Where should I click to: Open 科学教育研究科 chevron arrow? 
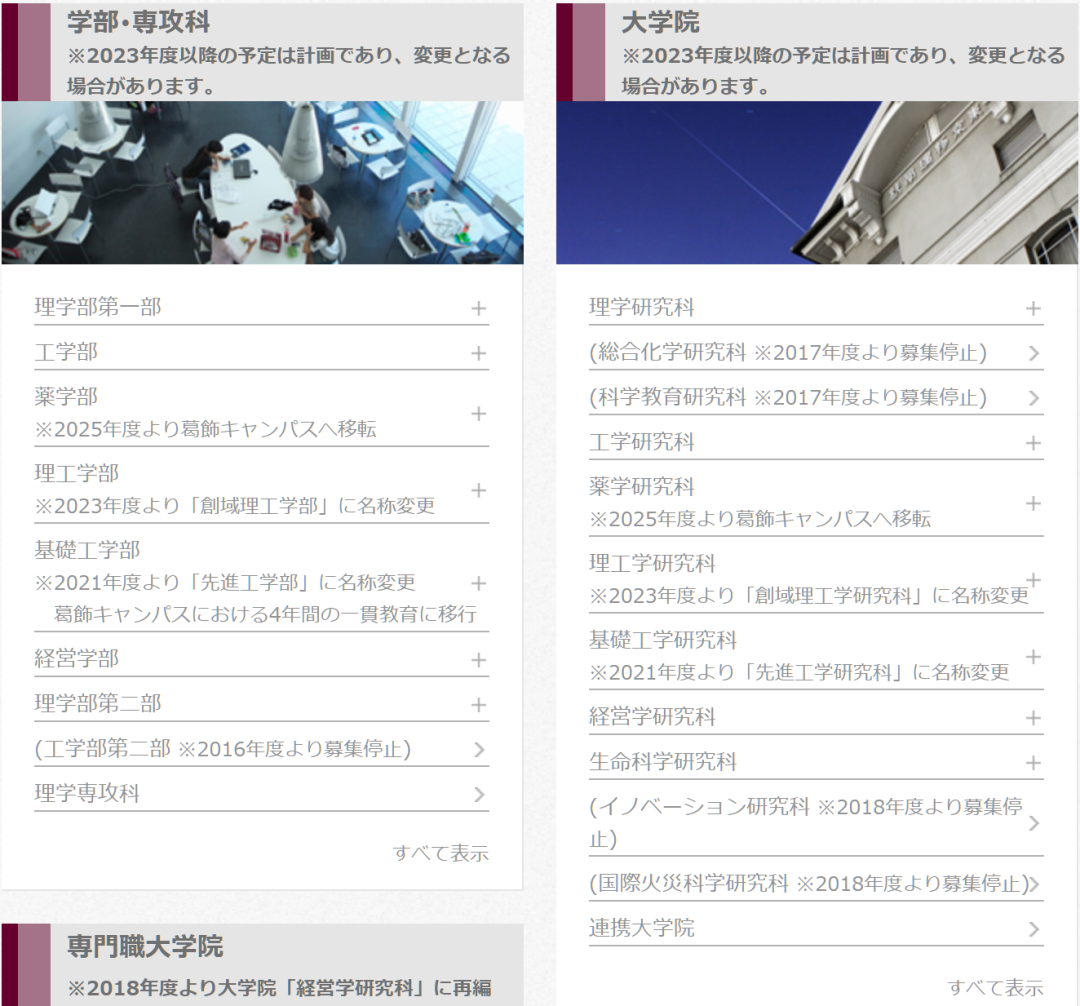pos(1034,398)
